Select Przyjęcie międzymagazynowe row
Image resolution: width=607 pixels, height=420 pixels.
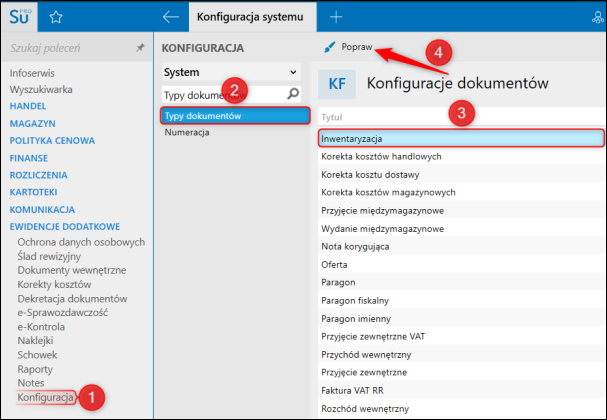pos(461,211)
